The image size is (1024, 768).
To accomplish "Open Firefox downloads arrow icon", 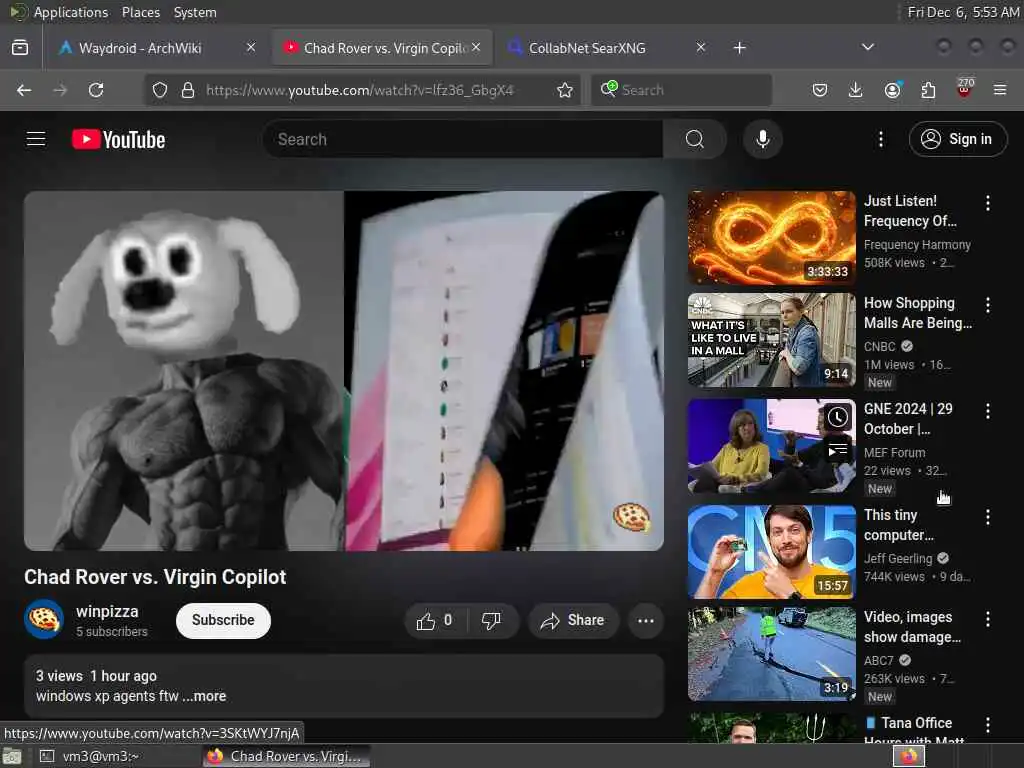I will [x=855, y=90].
